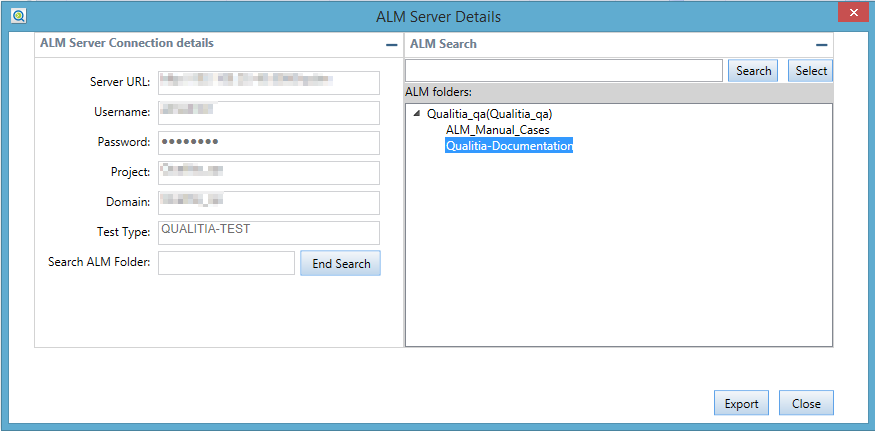The height and width of the screenshot is (431, 875).
Task: Click the Select button
Action: pyautogui.click(x=810, y=71)
